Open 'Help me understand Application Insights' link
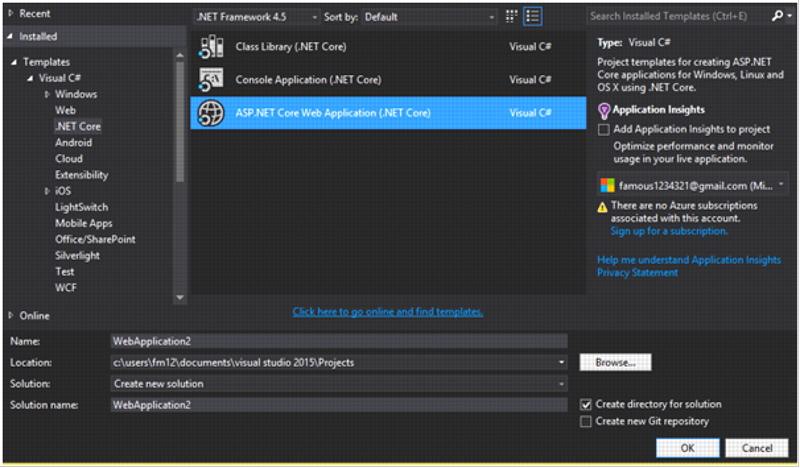Viewport: 800px width, 468px height. (x=689, y=260)
